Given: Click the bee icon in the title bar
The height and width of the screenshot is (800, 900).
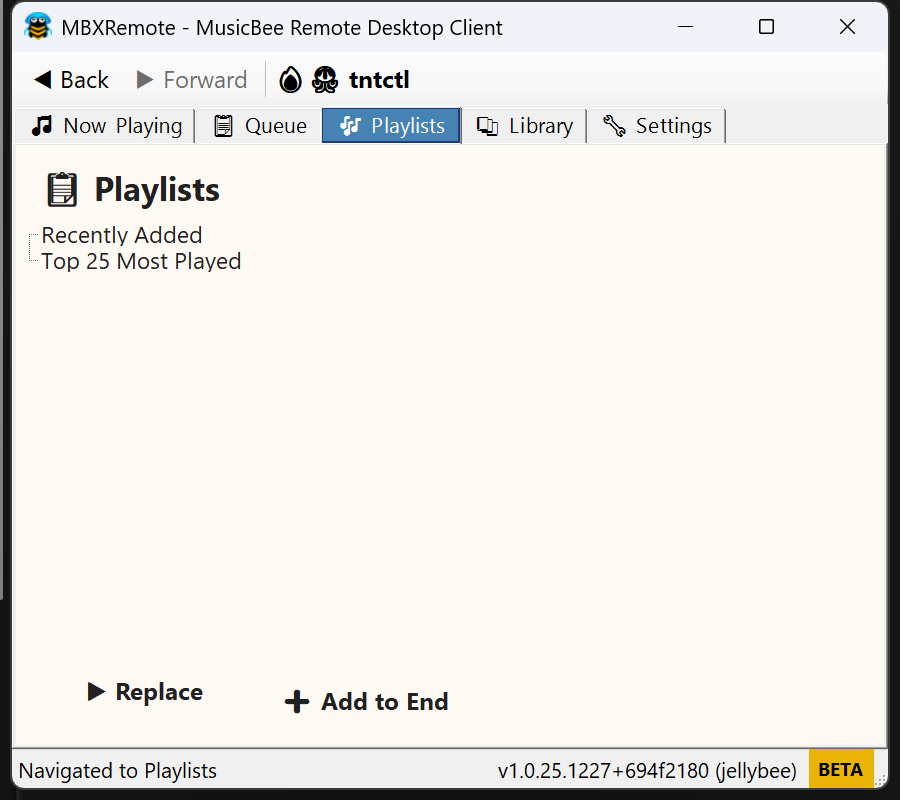Looking at the screenshot, I should tap(38, 27).
